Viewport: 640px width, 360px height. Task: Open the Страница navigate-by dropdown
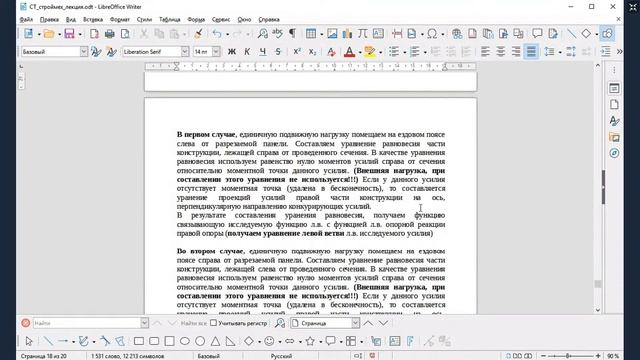(x=356, y=323)
